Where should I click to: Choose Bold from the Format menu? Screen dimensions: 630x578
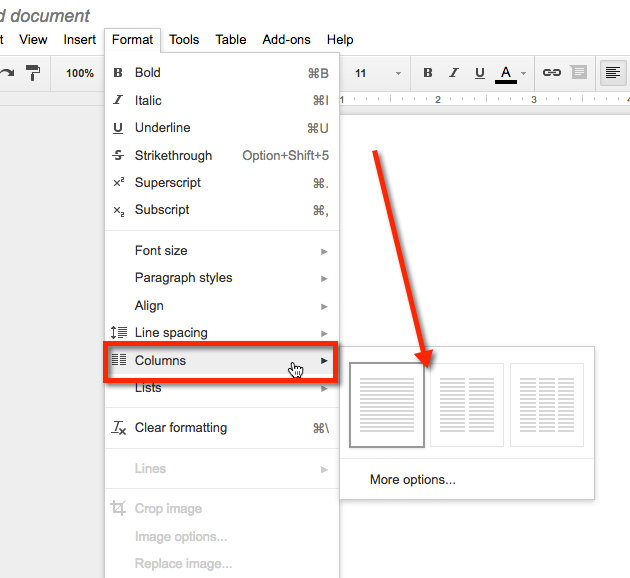(222, 73)
